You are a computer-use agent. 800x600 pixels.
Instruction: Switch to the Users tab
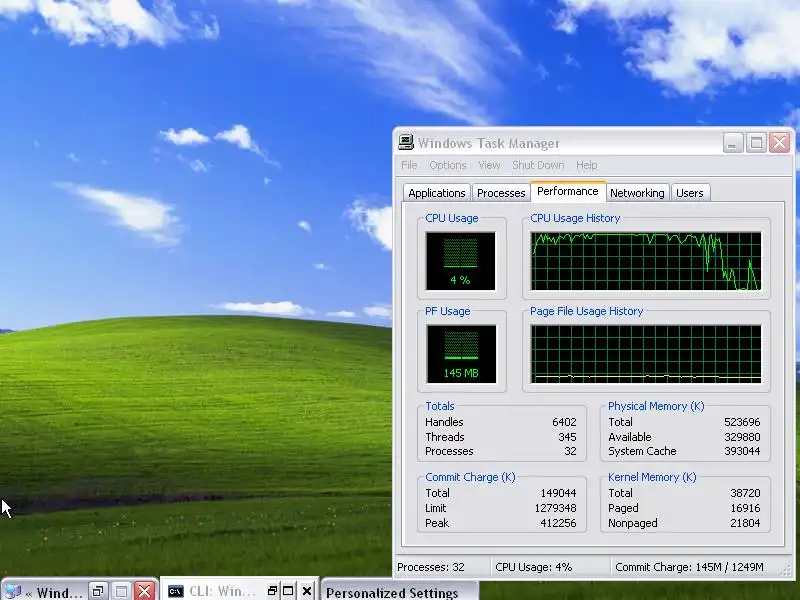click(x=690, y=193)
